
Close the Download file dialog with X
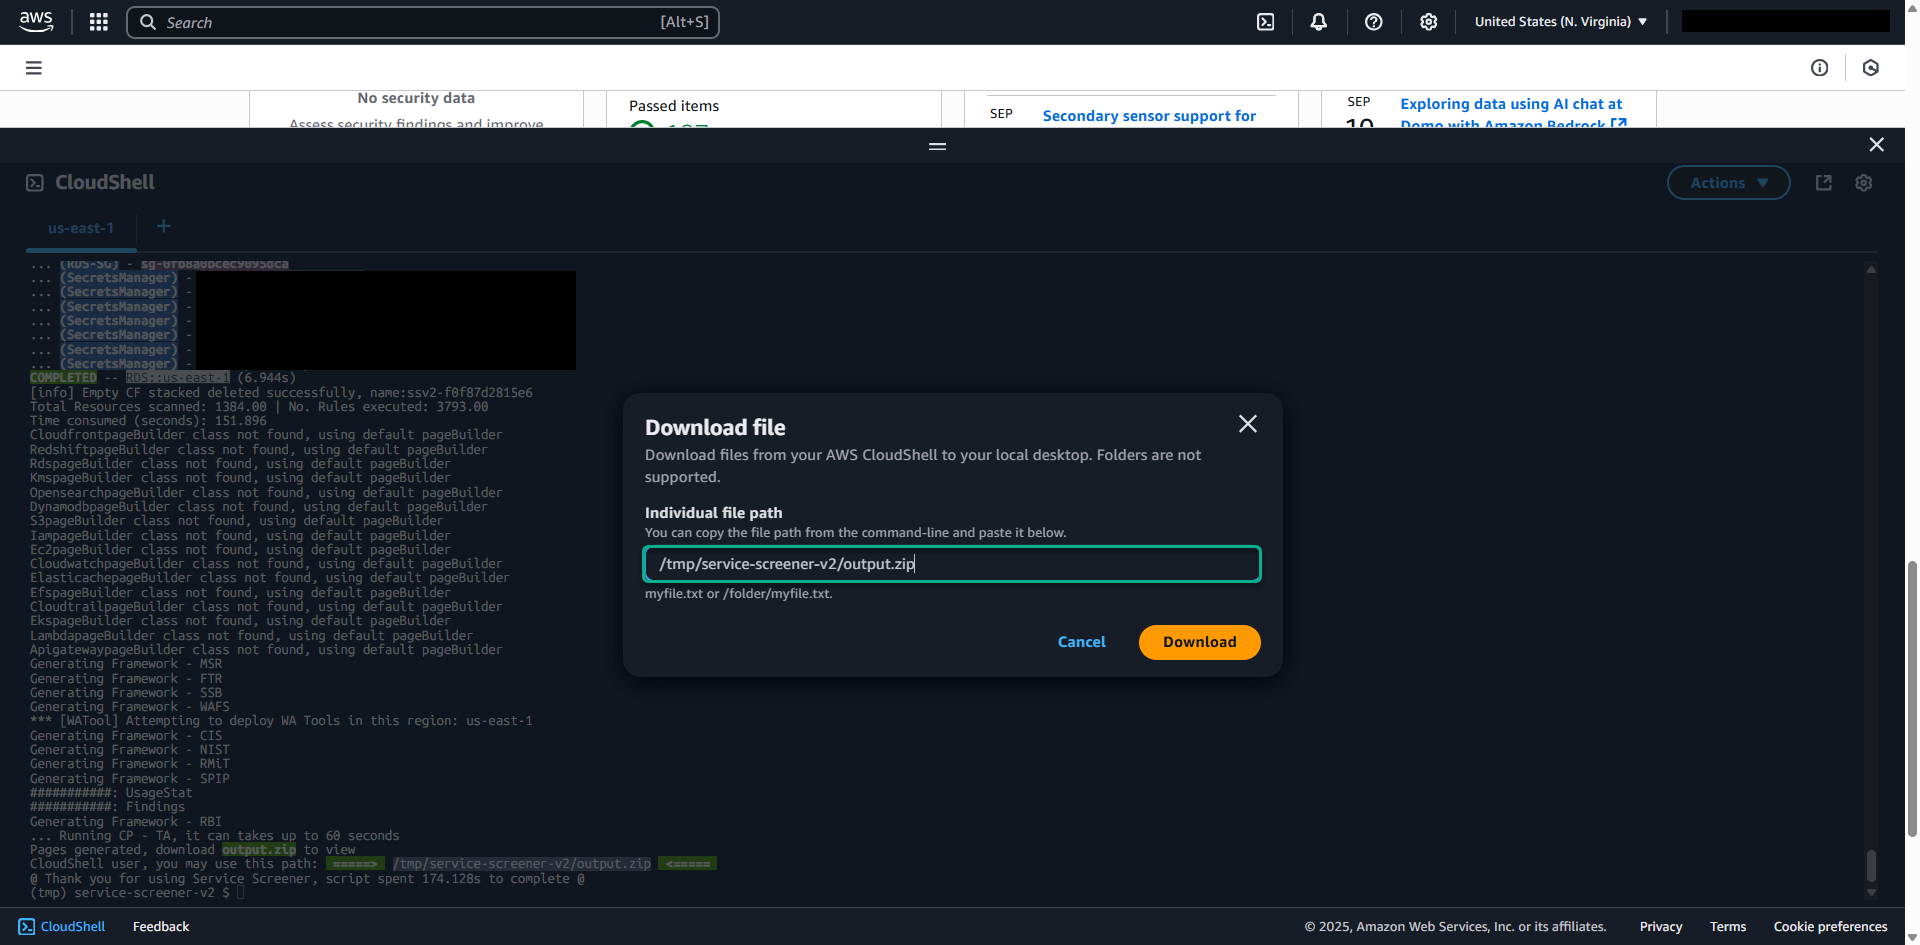1247,424
